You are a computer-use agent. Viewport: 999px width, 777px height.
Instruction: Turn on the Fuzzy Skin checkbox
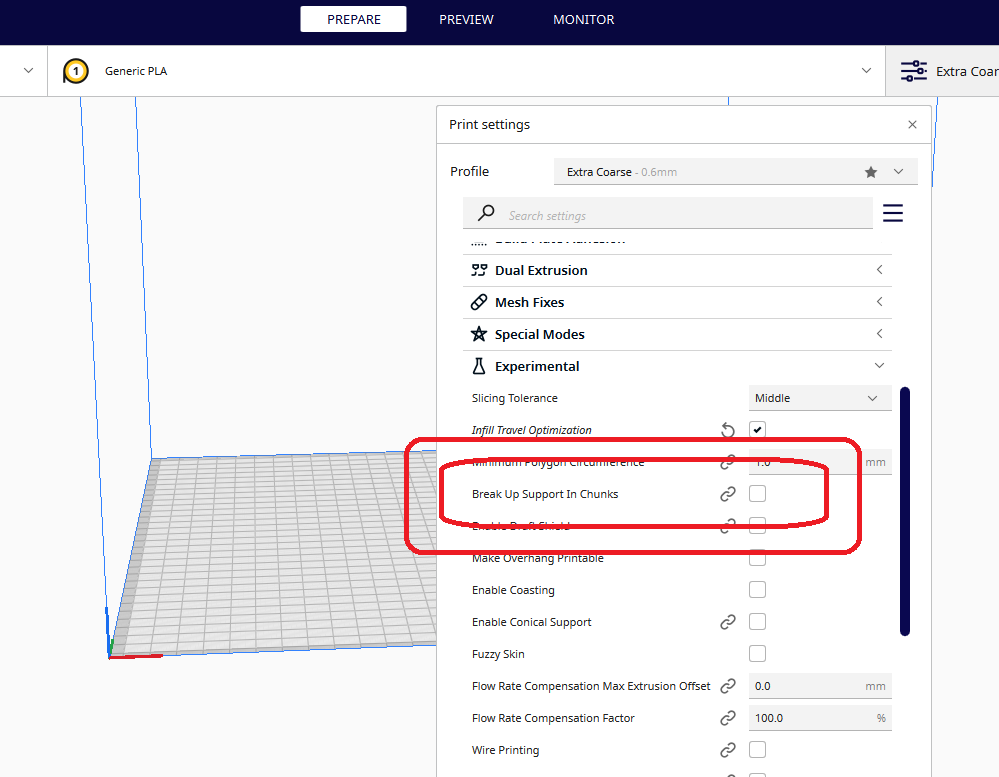pyautogui.click(x=758, y=653)
